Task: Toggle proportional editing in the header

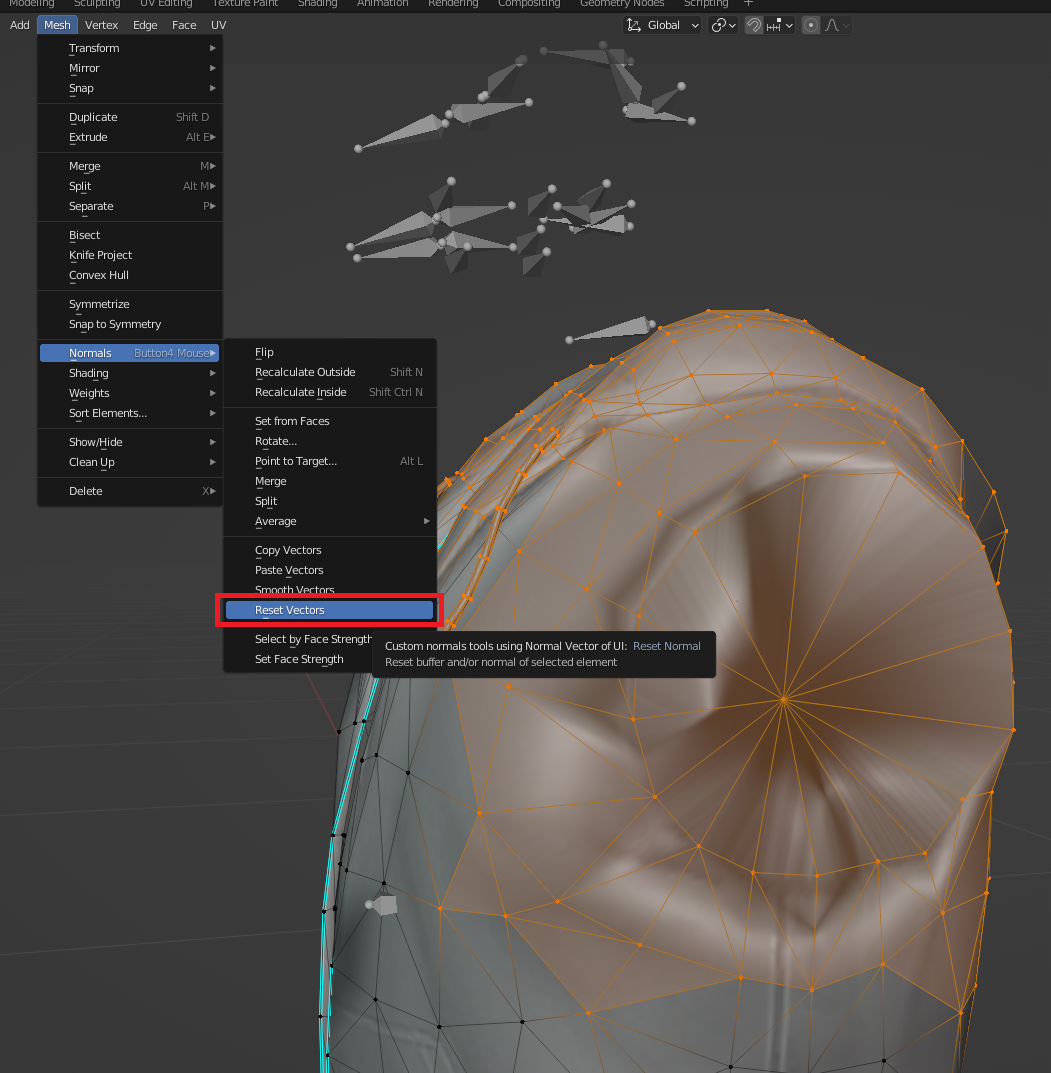Action: (x=811, y=25)
